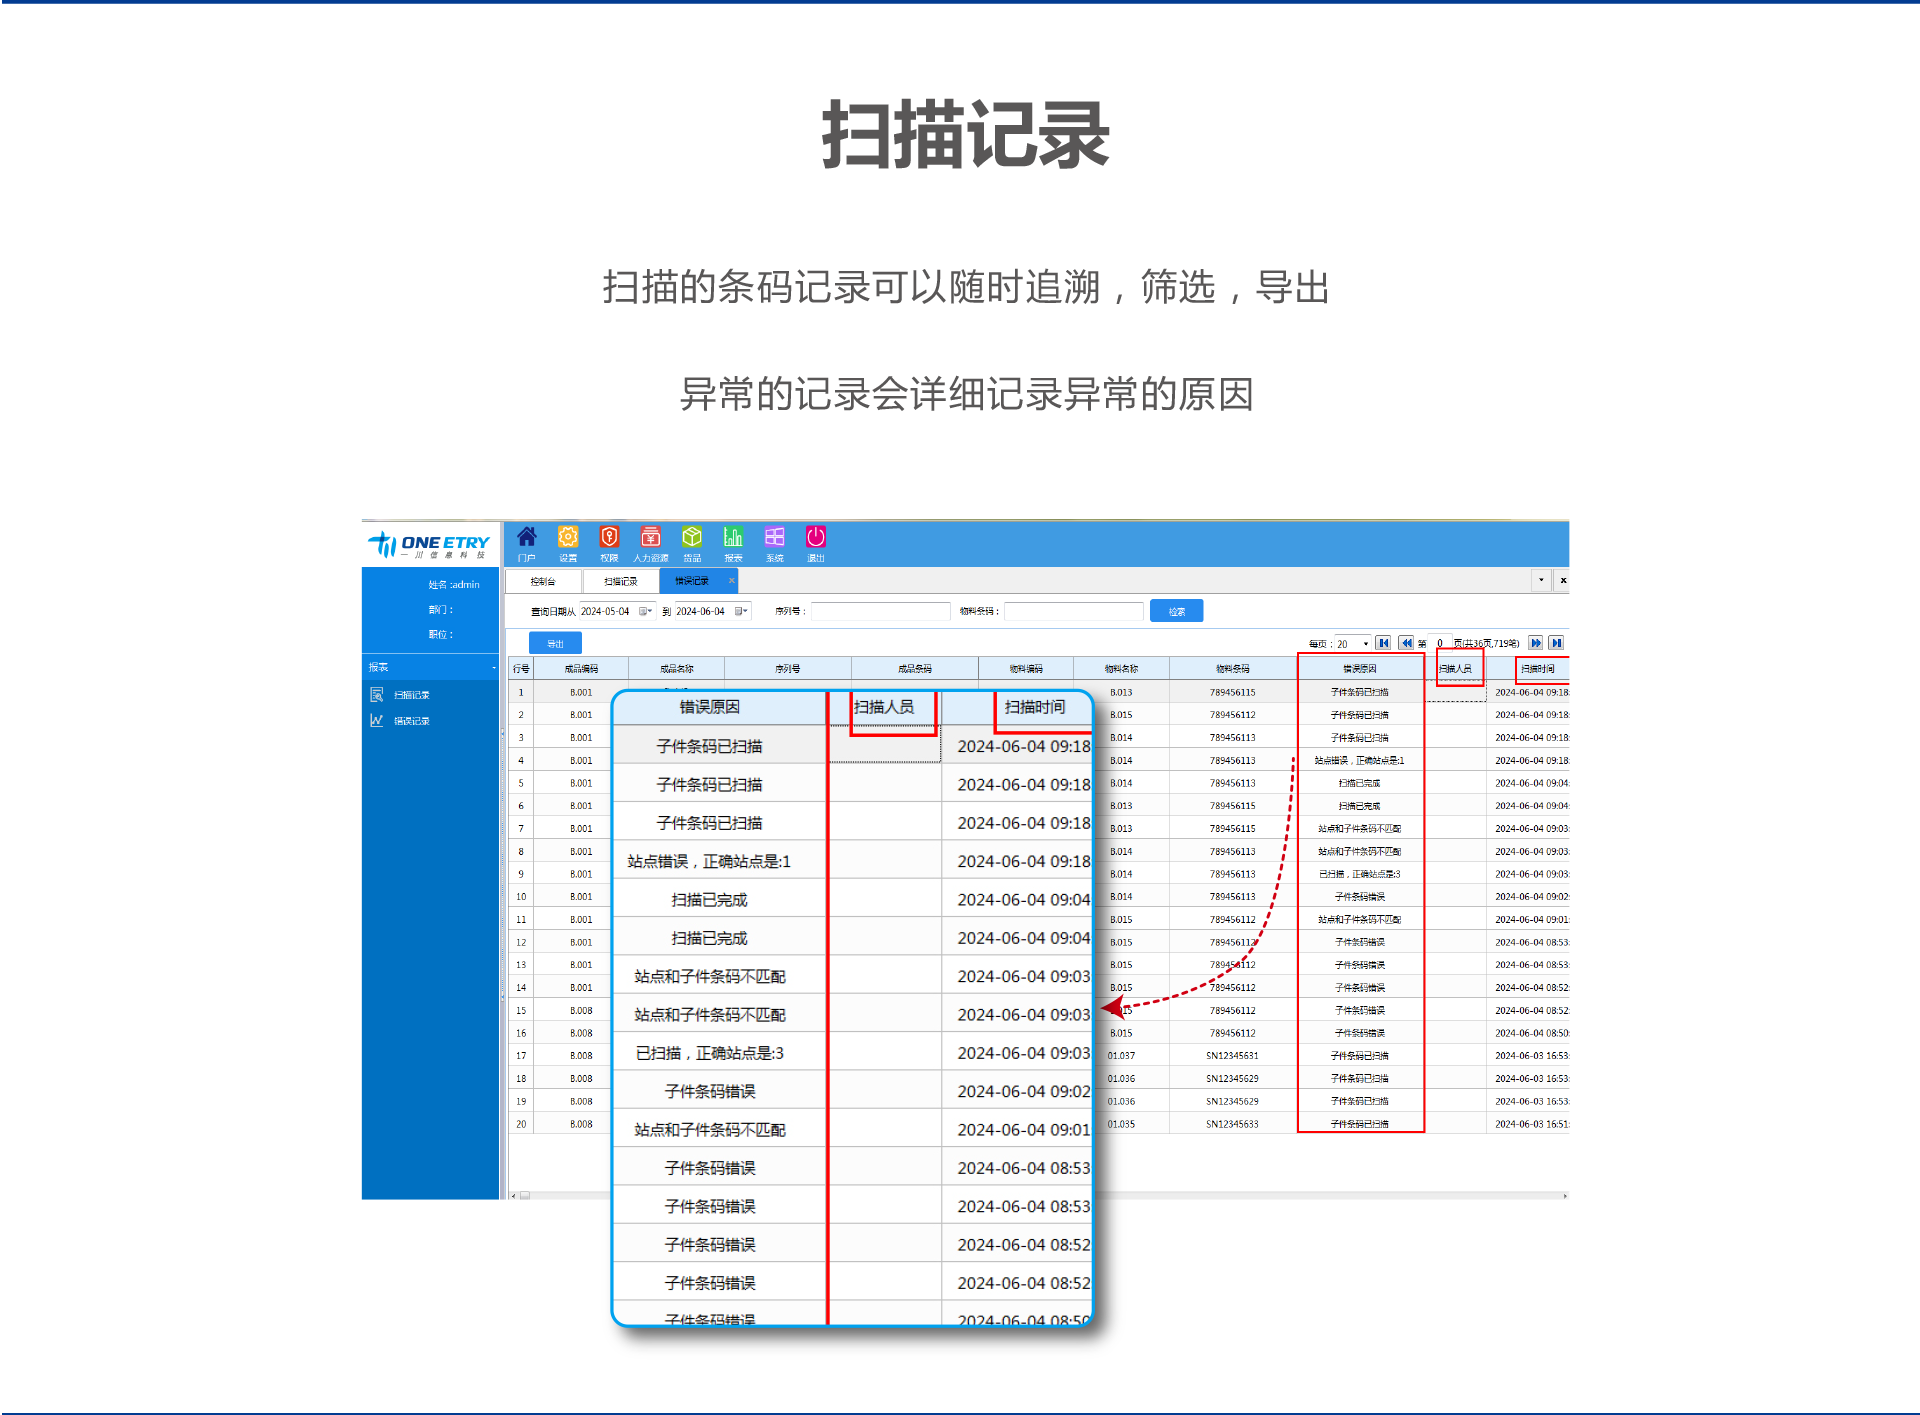Open the 每页 20 page size dropdown

(x=1353, y=644)
